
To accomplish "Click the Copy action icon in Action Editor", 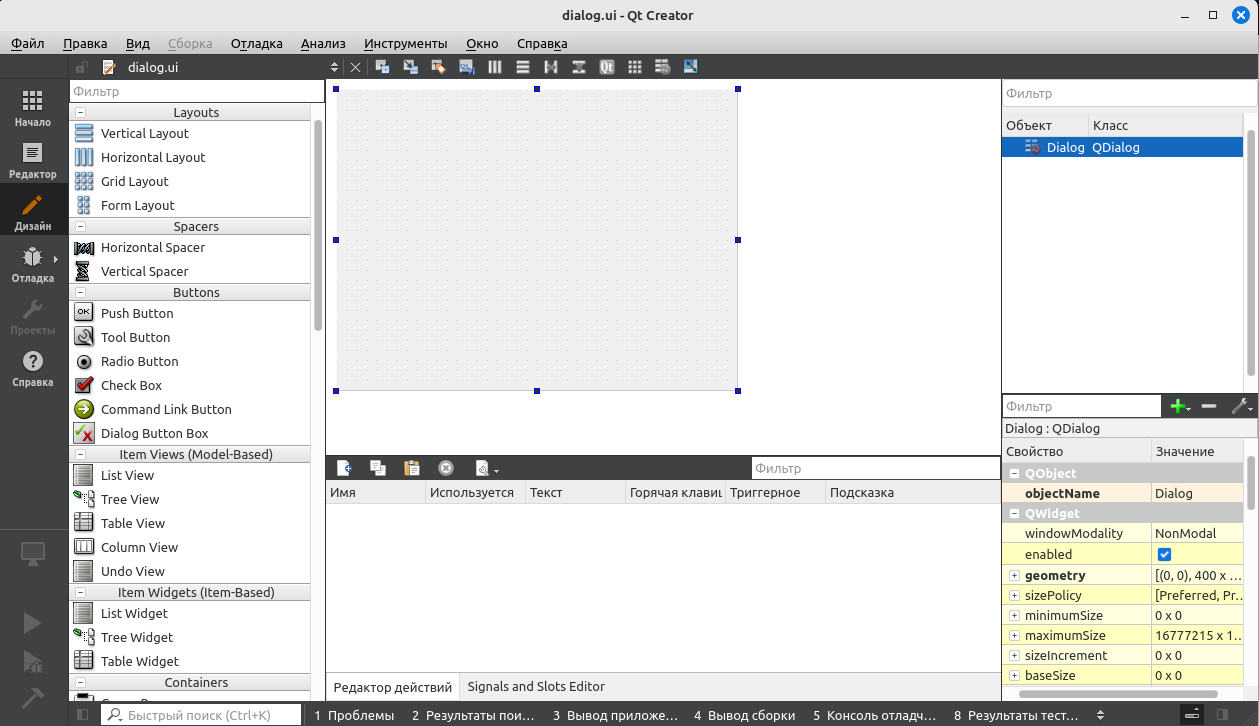I will [377, 467].
